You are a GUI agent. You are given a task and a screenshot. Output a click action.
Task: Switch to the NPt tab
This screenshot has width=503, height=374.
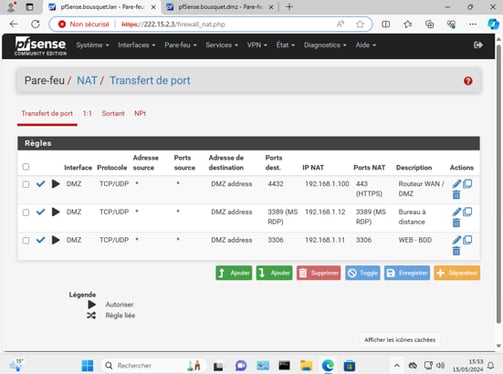point(140,113)
